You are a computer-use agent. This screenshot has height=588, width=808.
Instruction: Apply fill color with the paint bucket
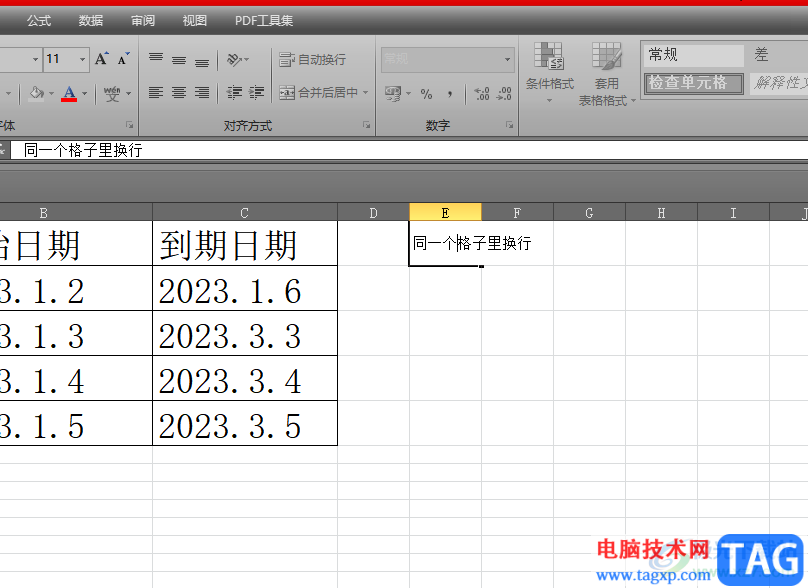[x=37, y=93]
